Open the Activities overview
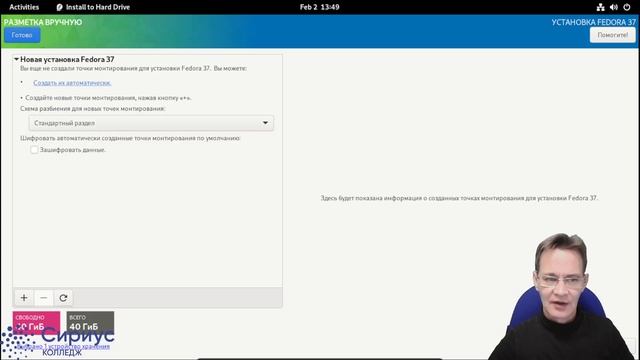 (x=24, y=7)
